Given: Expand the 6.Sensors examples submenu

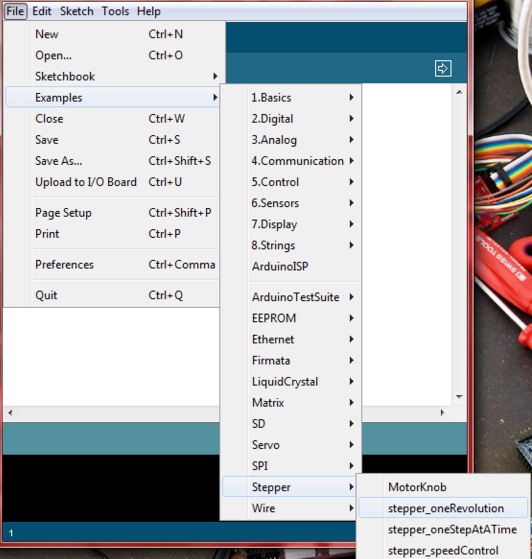Looking at the screenshot, I should pos(291,203).
